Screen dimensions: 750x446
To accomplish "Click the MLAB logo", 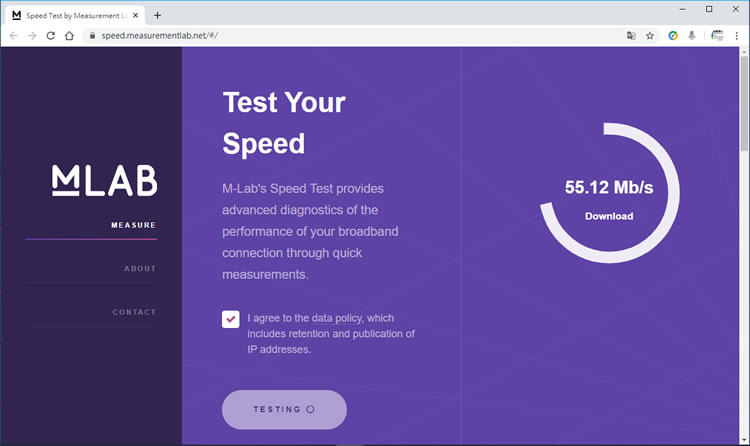I will click(104, 180).
